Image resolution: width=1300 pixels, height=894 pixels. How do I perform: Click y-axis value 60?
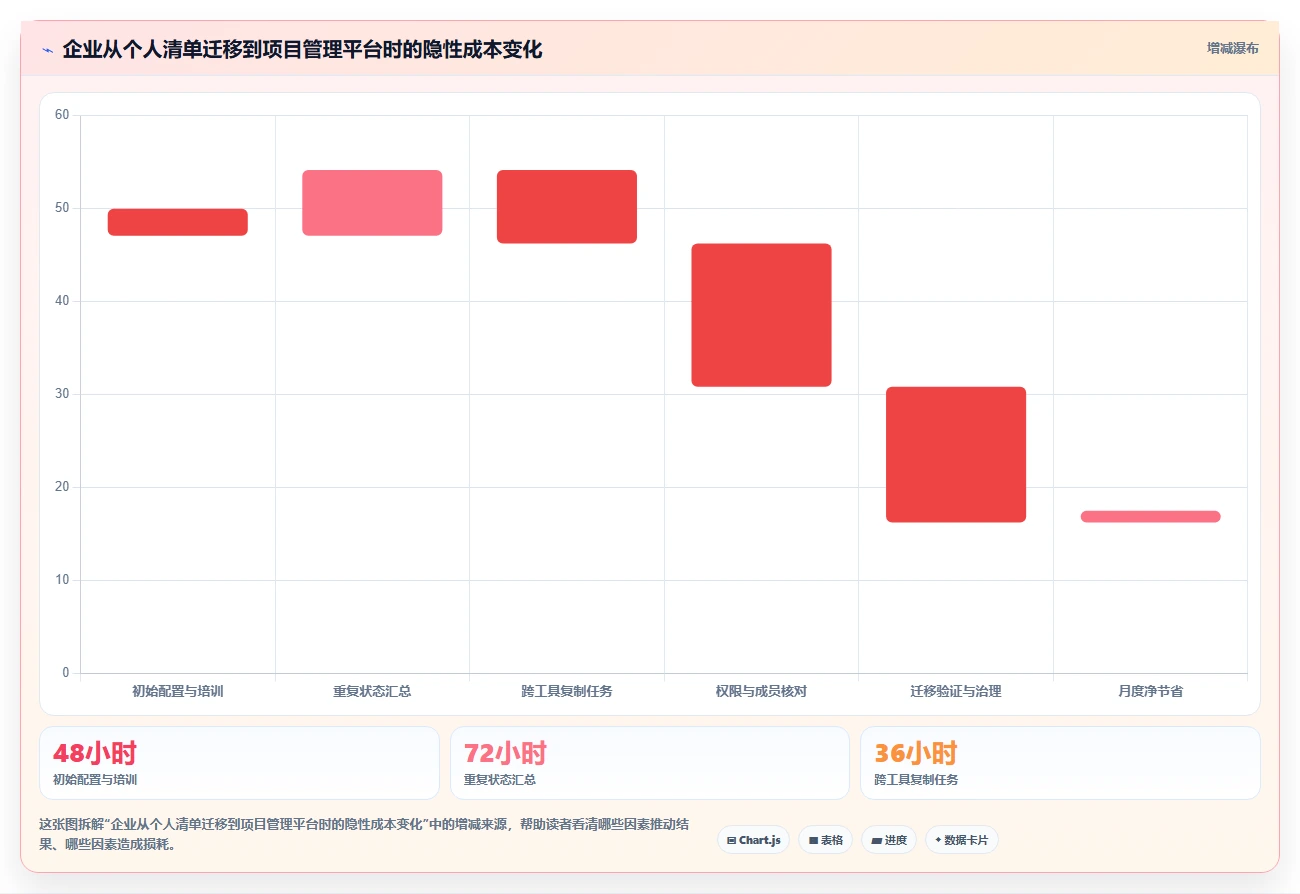pyautogui.click(x=62, y=115)
